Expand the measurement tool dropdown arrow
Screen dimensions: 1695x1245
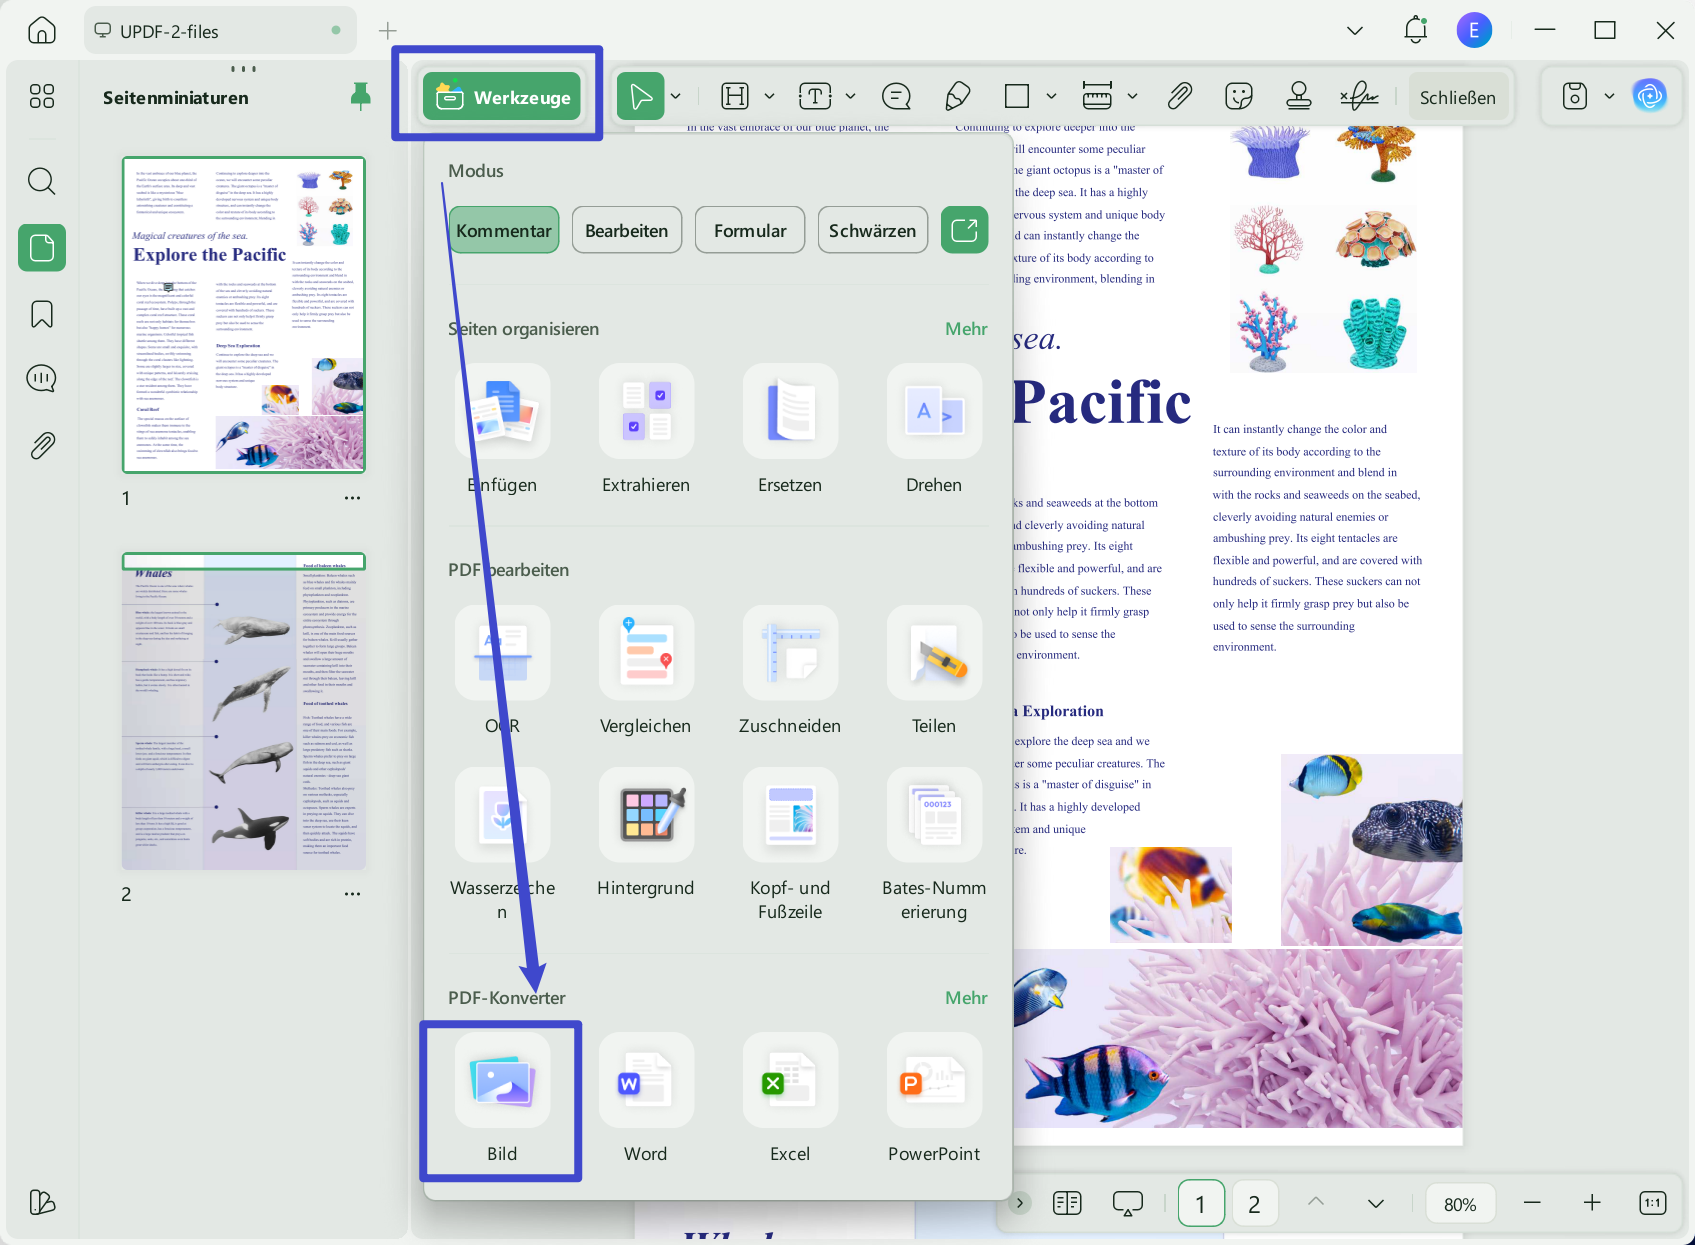tap(1132, 96)
